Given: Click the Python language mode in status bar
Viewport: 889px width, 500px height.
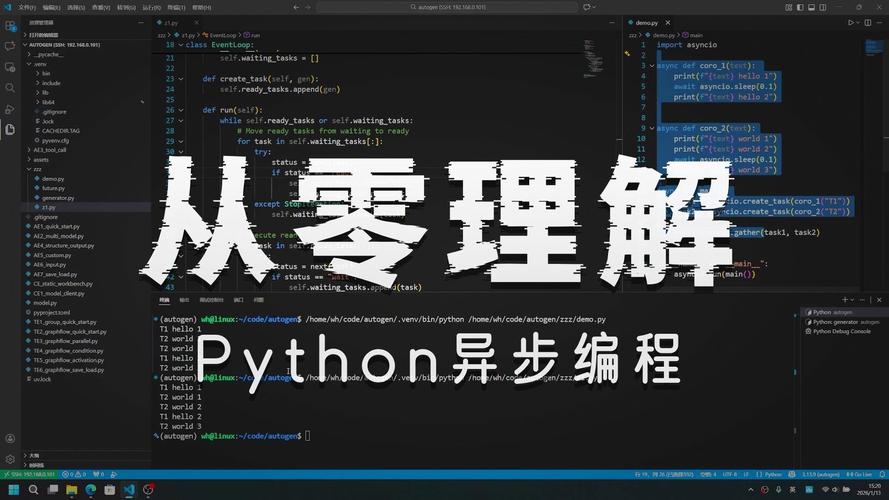Looking at the screenshot, I should (769, 474).
